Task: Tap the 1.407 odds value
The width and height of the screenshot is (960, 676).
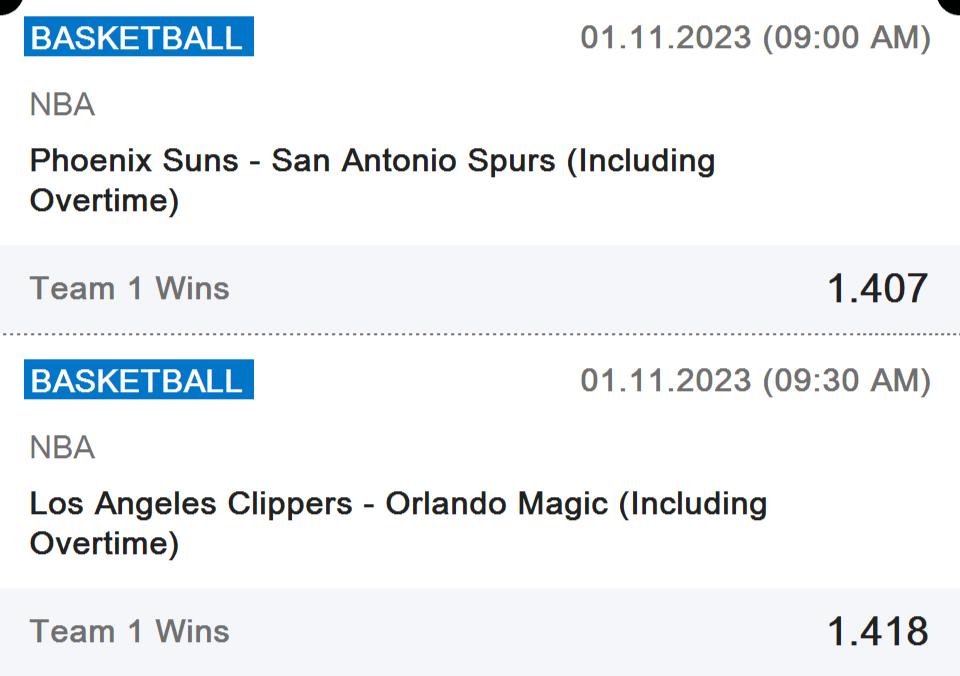Action: pyautogui.click(x=877, y=289)
